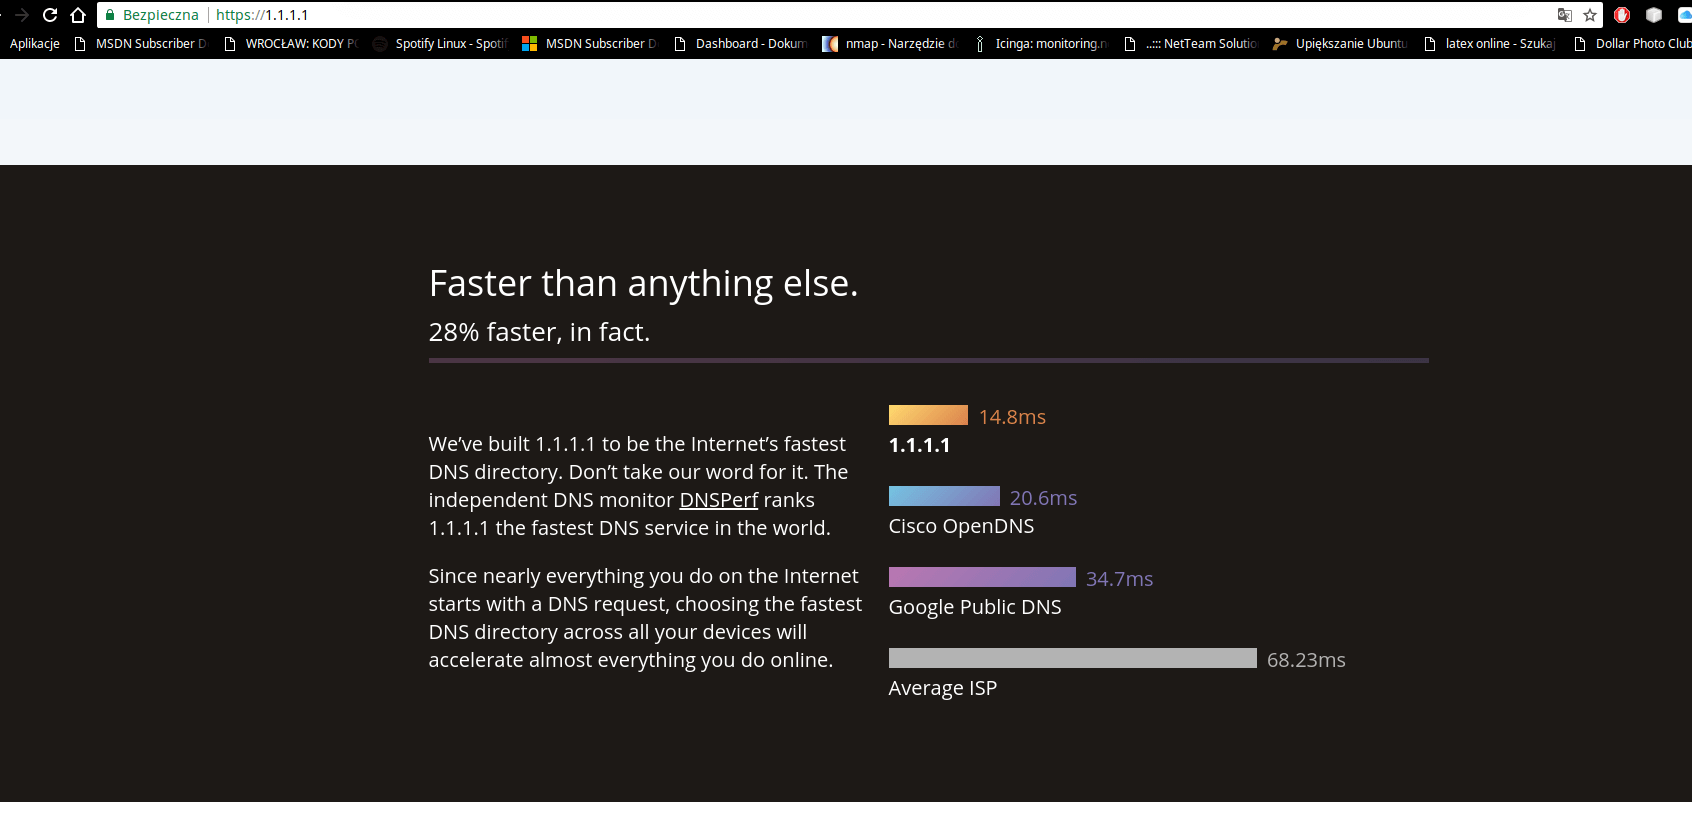Click the Icinga bookmark favicon
Viewport: 1692px width, 815px height.
980,44
